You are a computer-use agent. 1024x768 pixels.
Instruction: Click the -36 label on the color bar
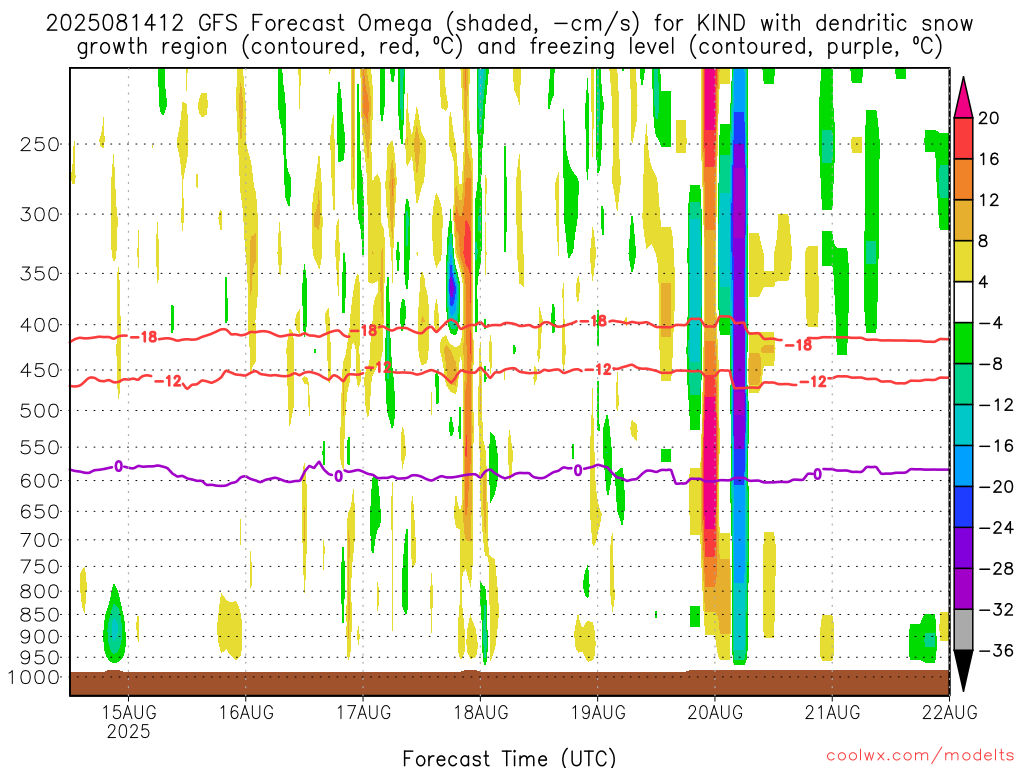pos(997,650)
